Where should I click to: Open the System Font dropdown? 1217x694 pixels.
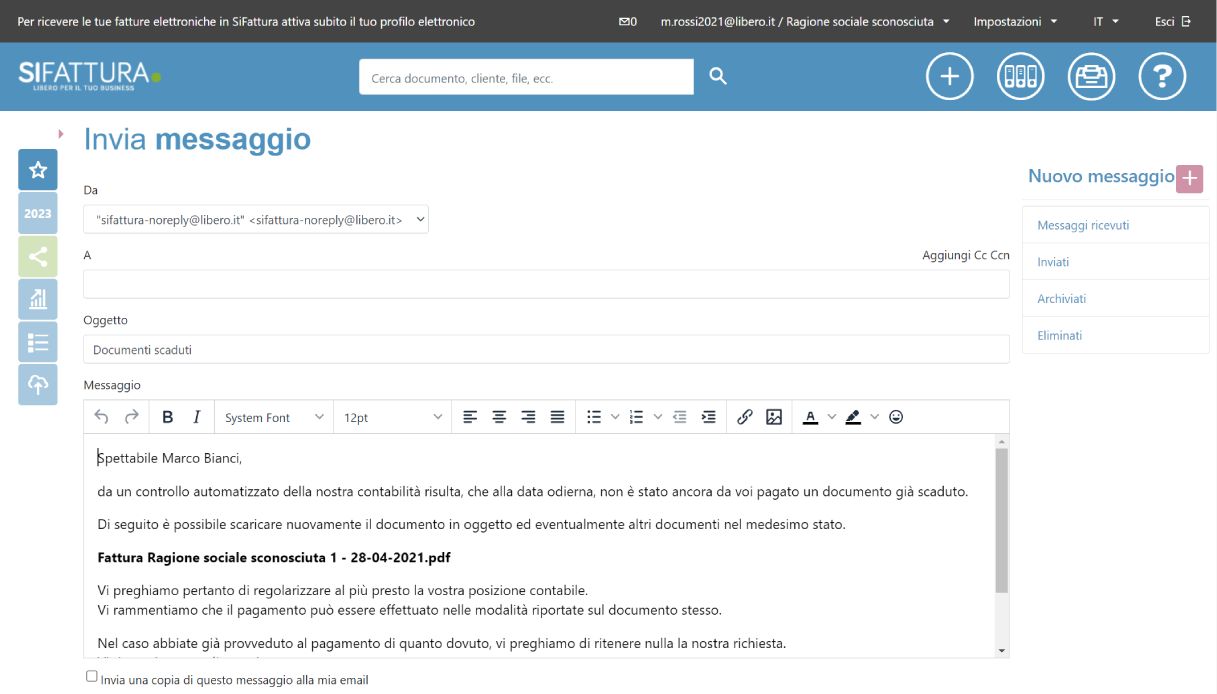click(x=275, y=417)
